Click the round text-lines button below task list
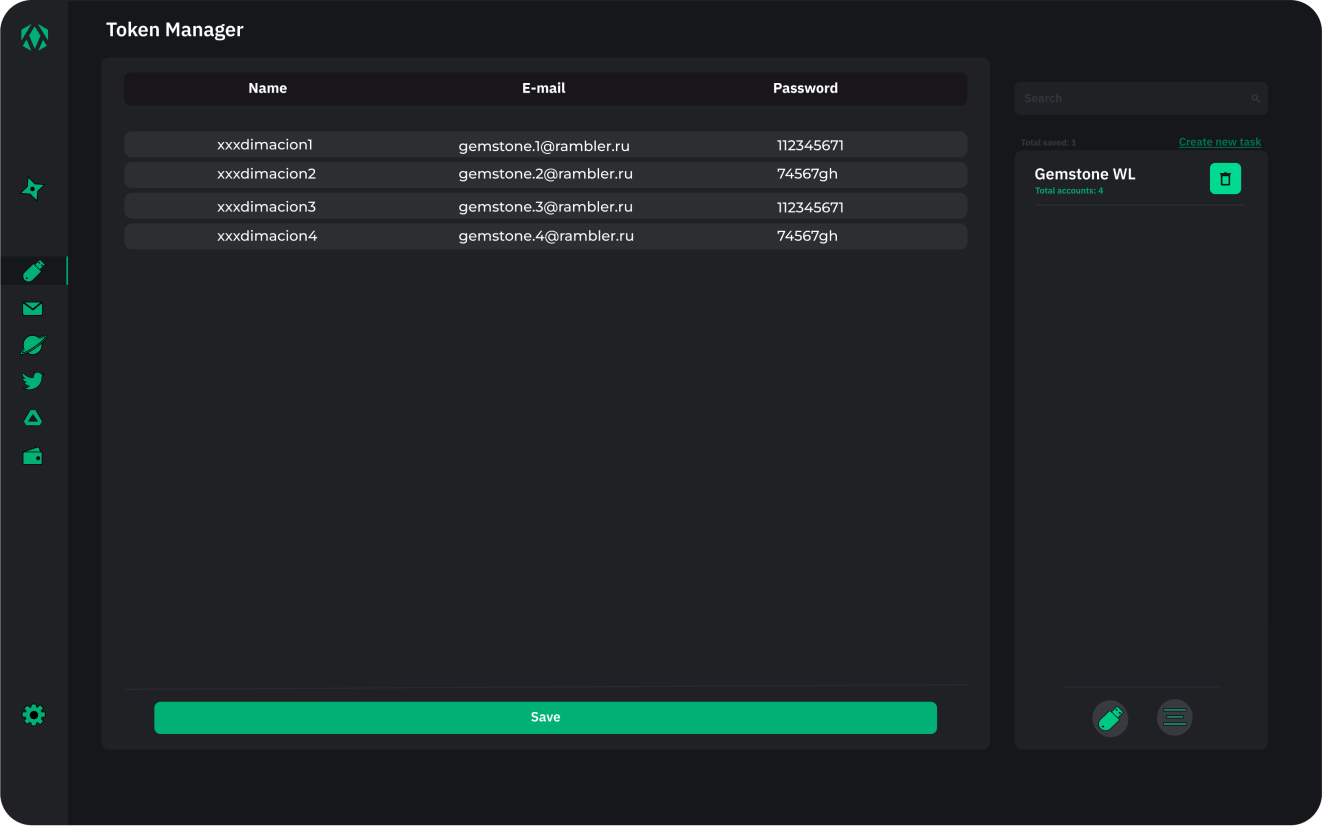 click(1174, 718)
